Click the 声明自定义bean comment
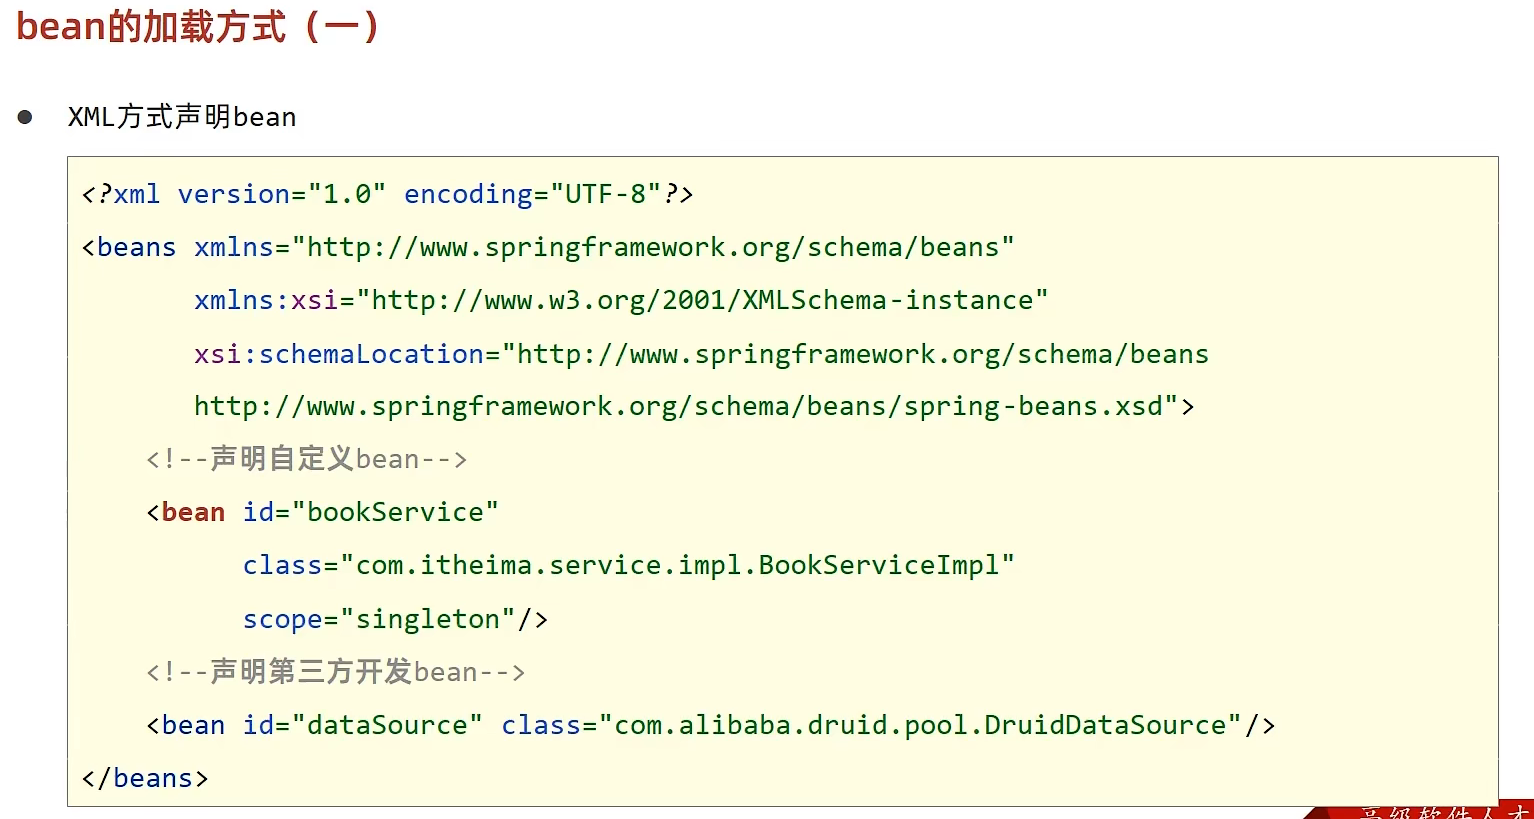 [307, 459]
